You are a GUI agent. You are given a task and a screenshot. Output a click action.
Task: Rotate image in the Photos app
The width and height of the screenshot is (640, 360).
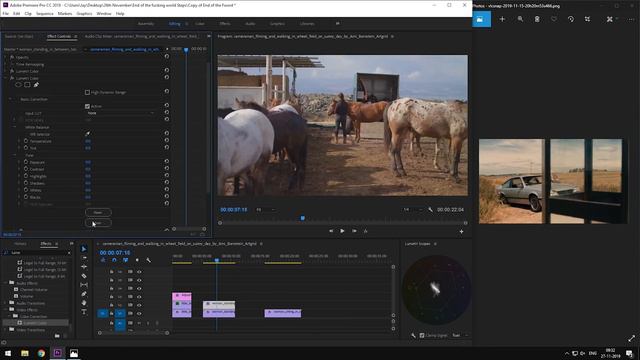click(571, 19)
